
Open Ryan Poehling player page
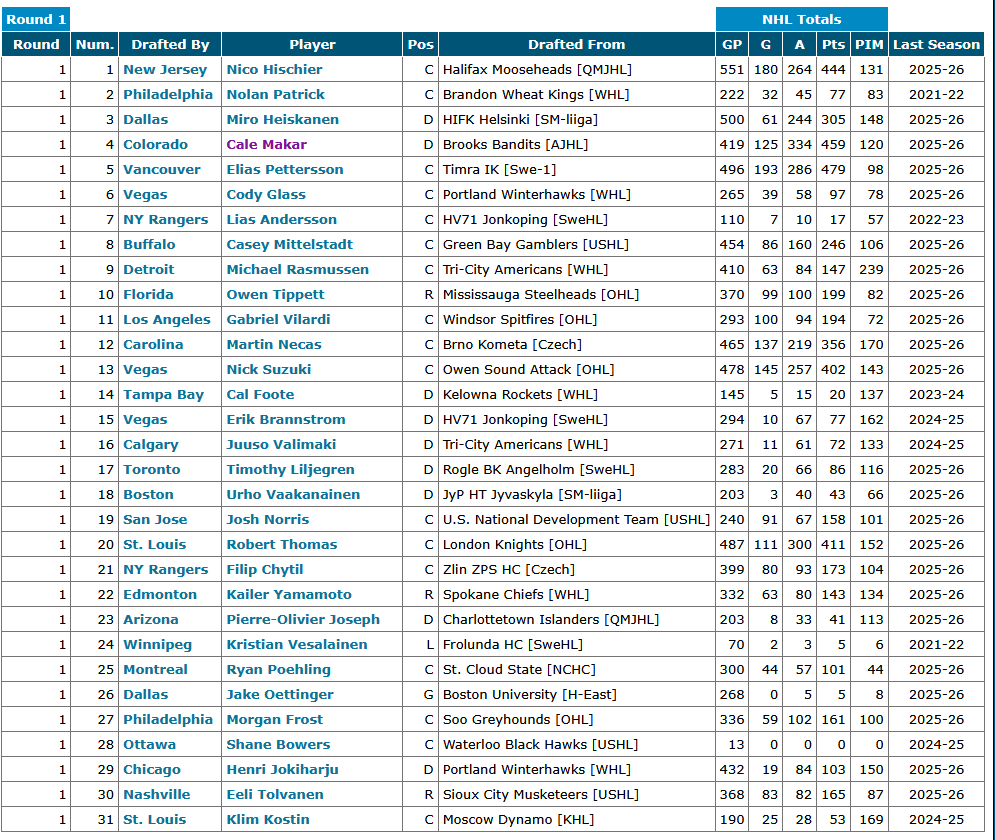(279, 669)
